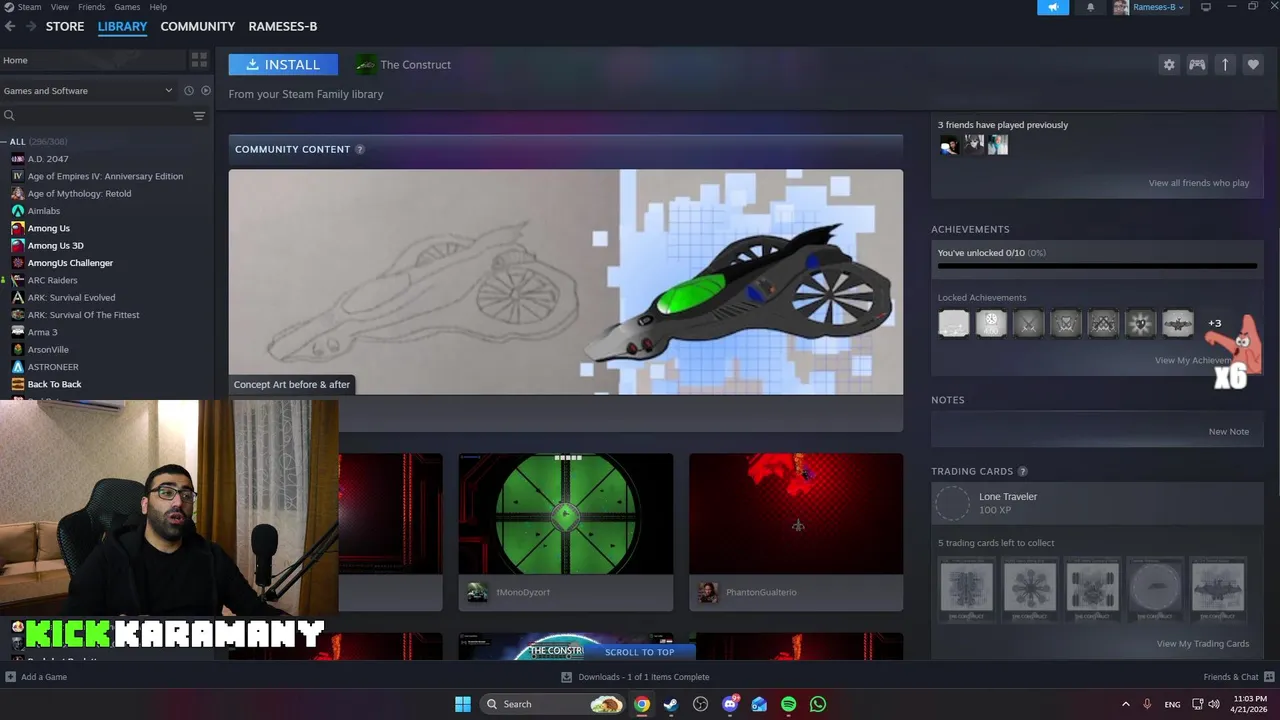
Task: Open the Friends menu
Action: [x=91, y=7]
